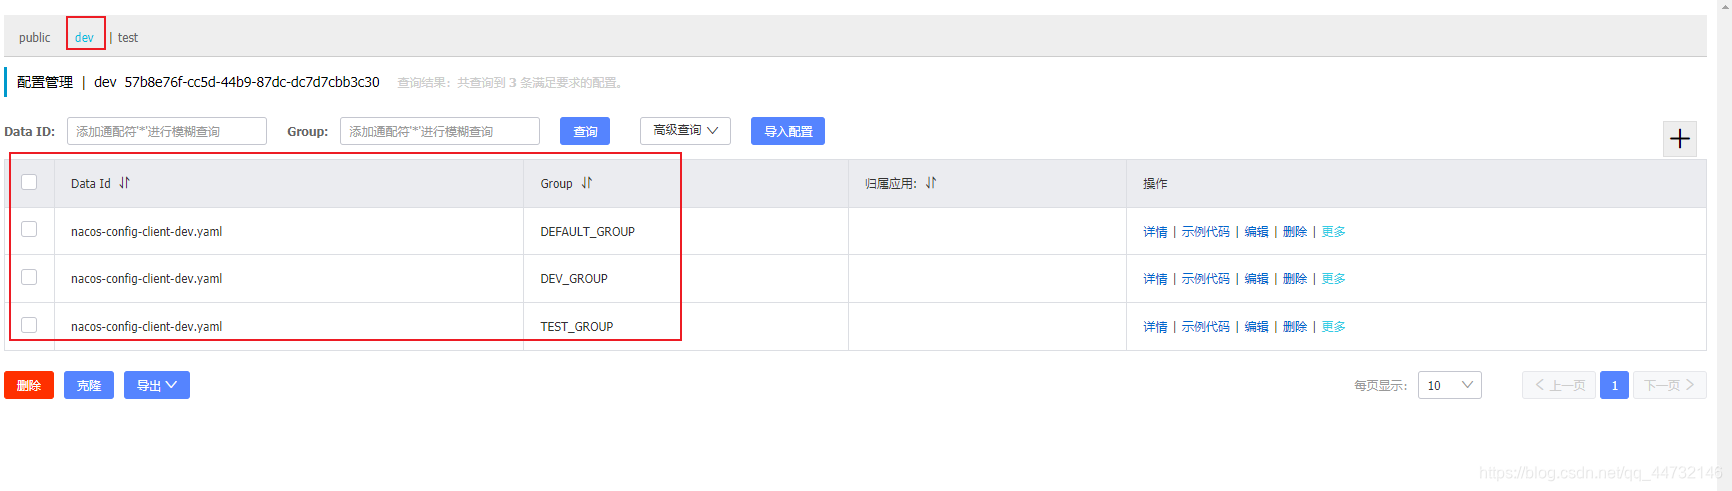Click the 查询 search button
Image resolution: width=1732 pixels, height=491 pixels.
click(585, 131)
